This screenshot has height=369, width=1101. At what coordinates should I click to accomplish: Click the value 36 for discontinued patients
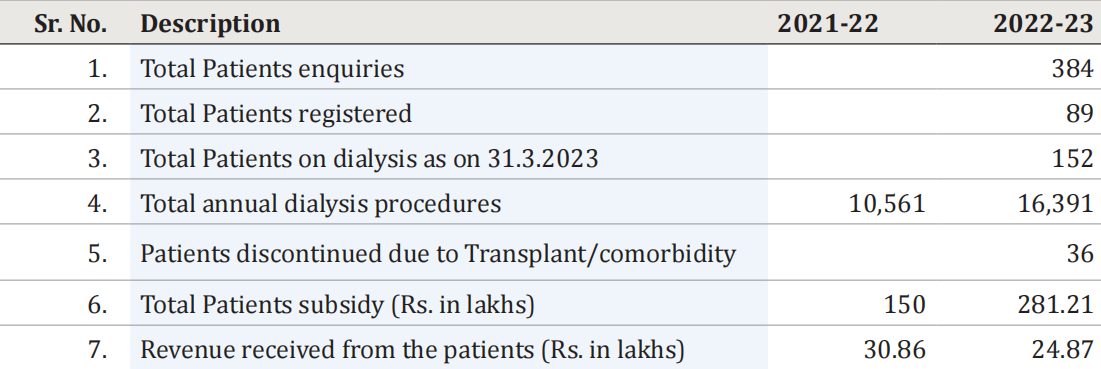tap(1080, 253)
